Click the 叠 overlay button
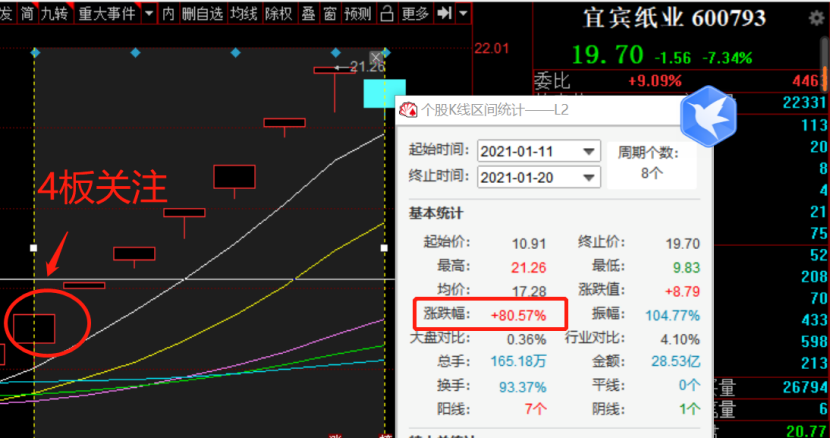Screen dimensions: 831x438 coord(308,13)
